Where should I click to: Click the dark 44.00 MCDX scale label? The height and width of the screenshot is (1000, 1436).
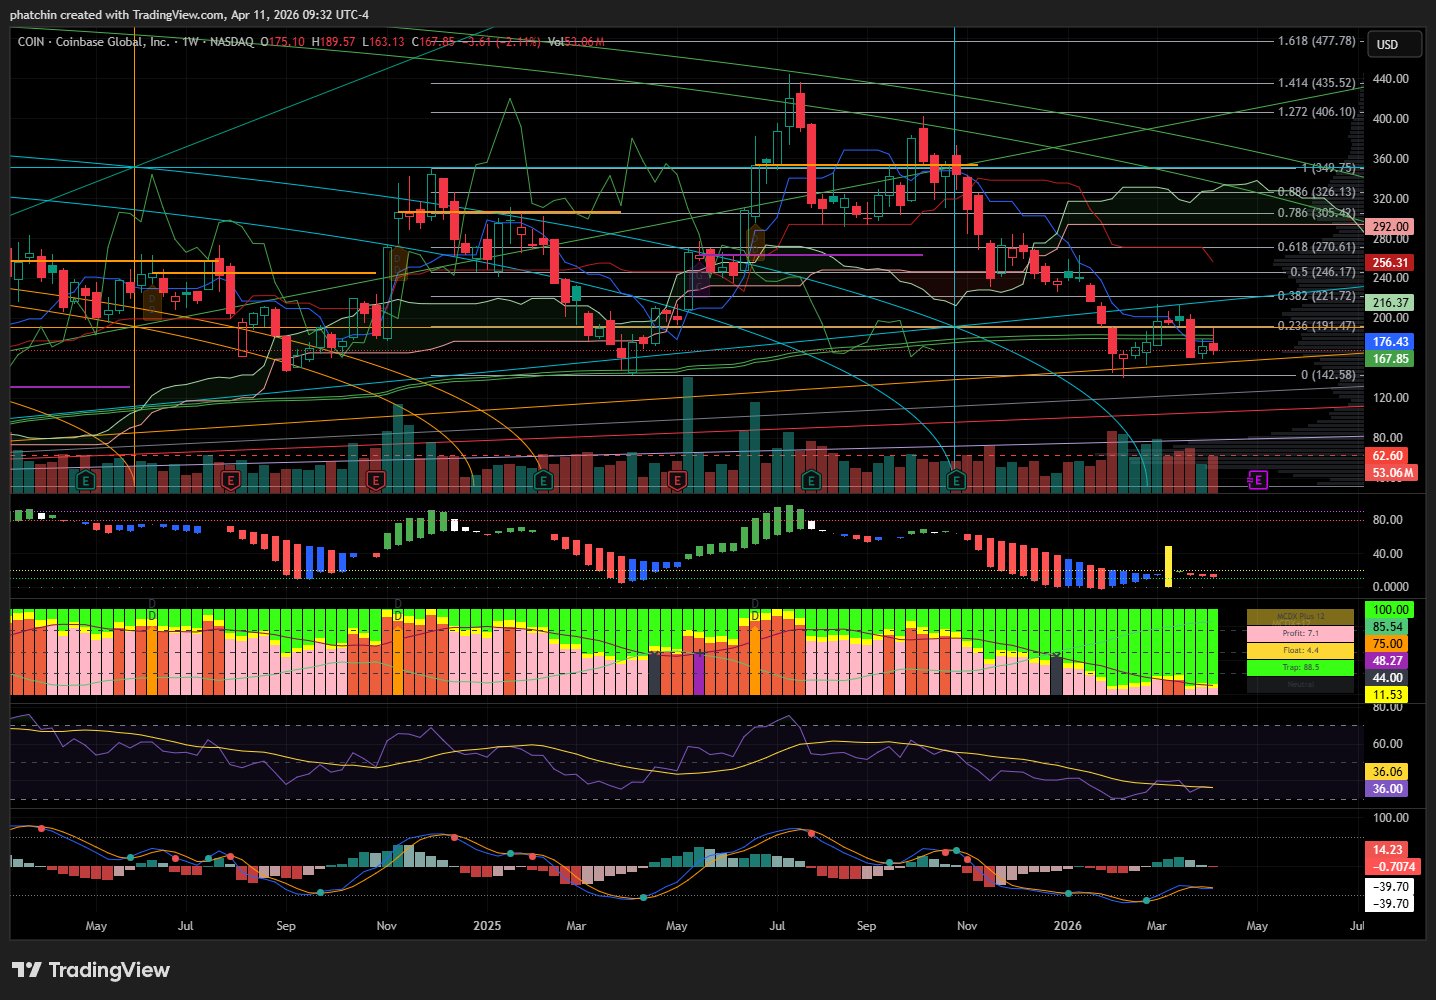(1387, 678)
